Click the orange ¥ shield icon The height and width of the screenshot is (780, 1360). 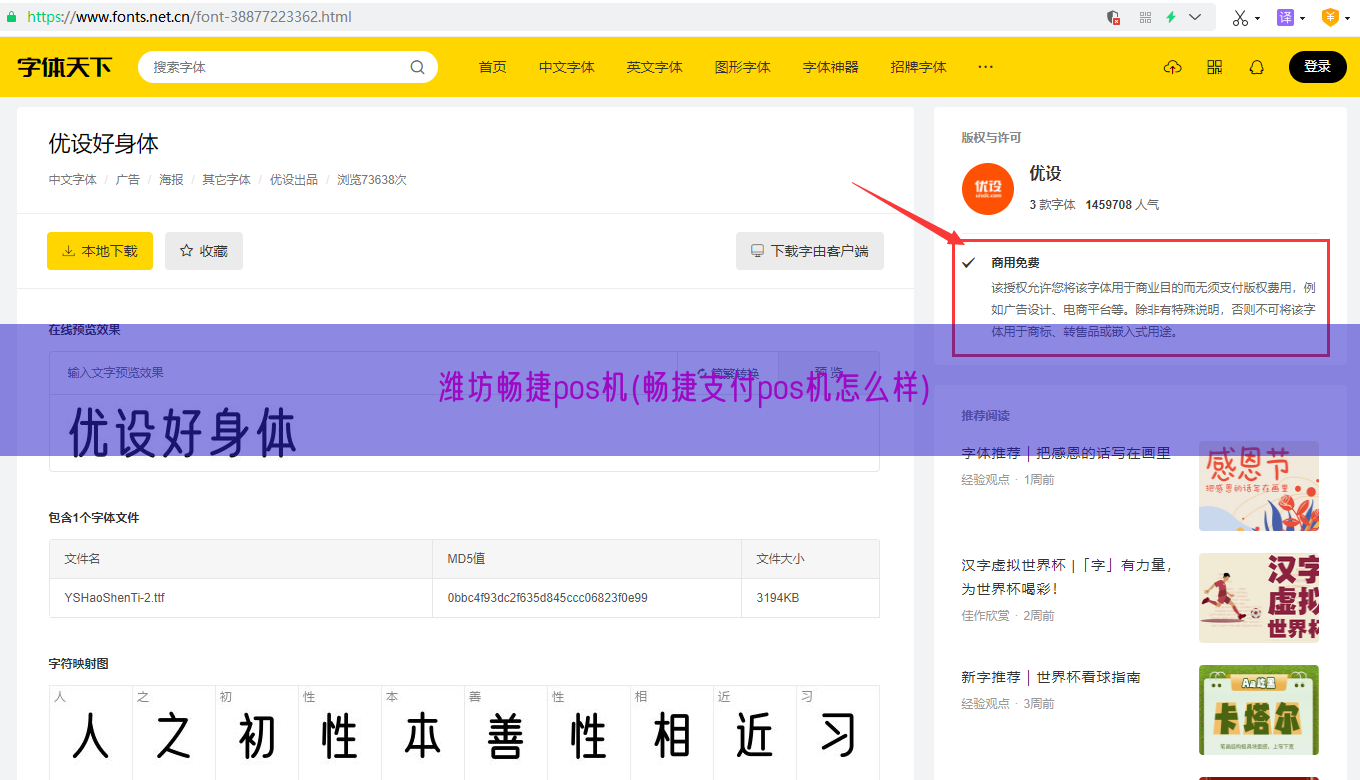tap(1330, 17)
